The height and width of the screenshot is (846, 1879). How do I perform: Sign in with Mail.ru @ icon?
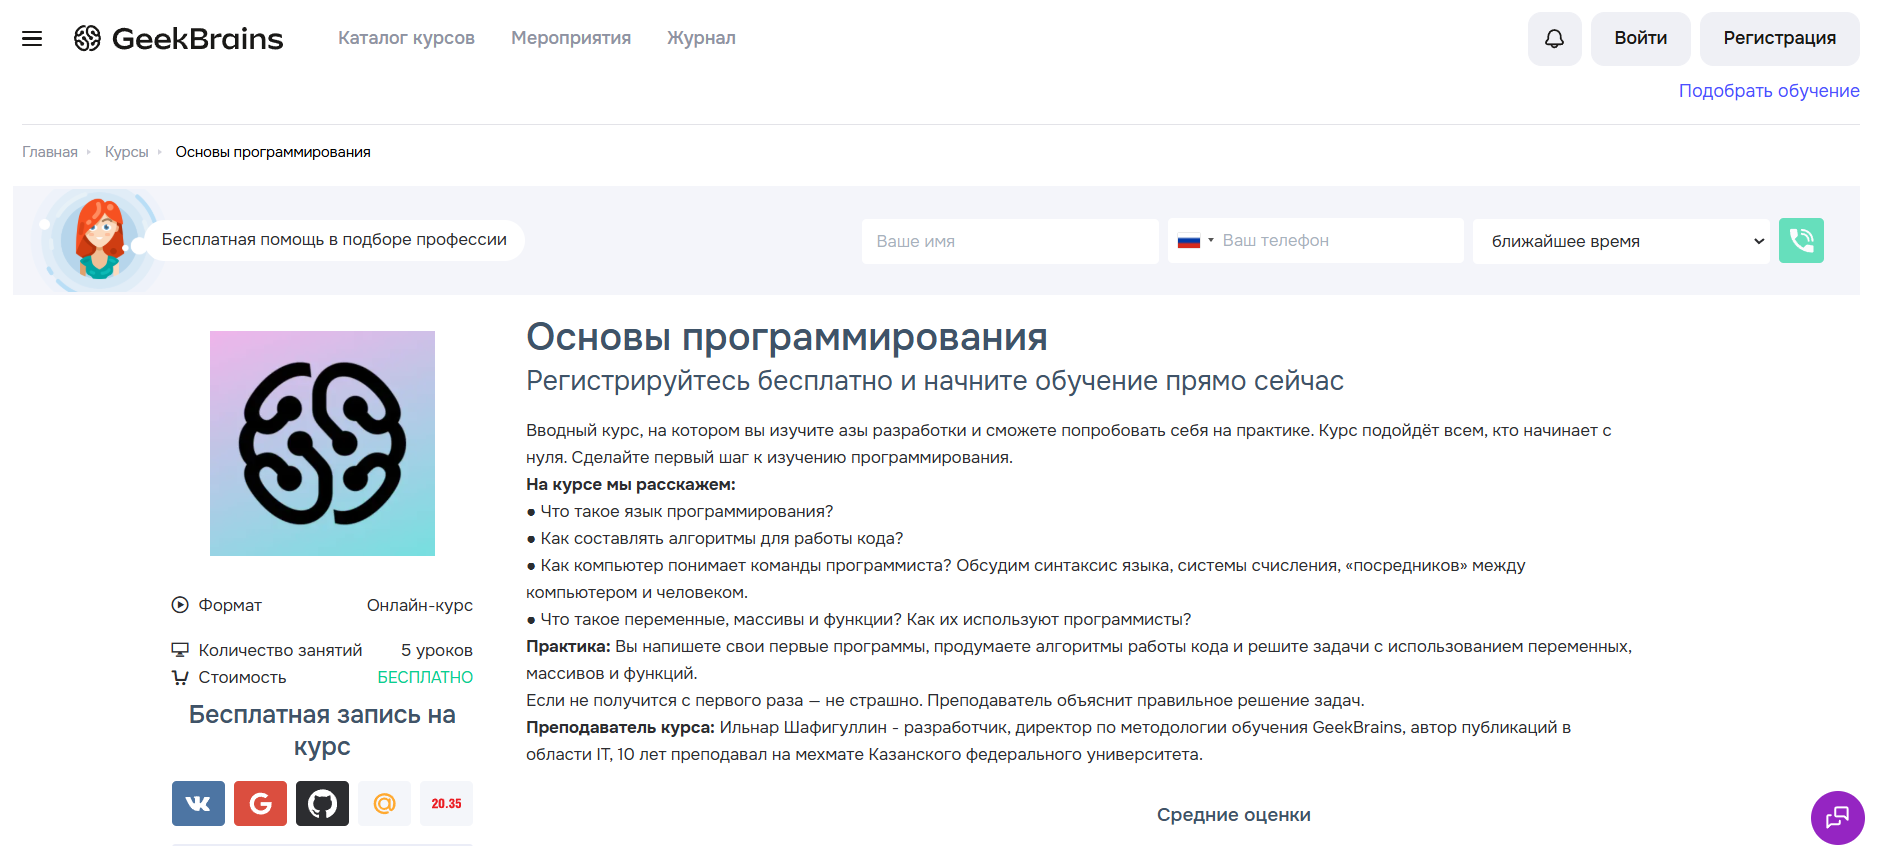(x=384, y=803)
